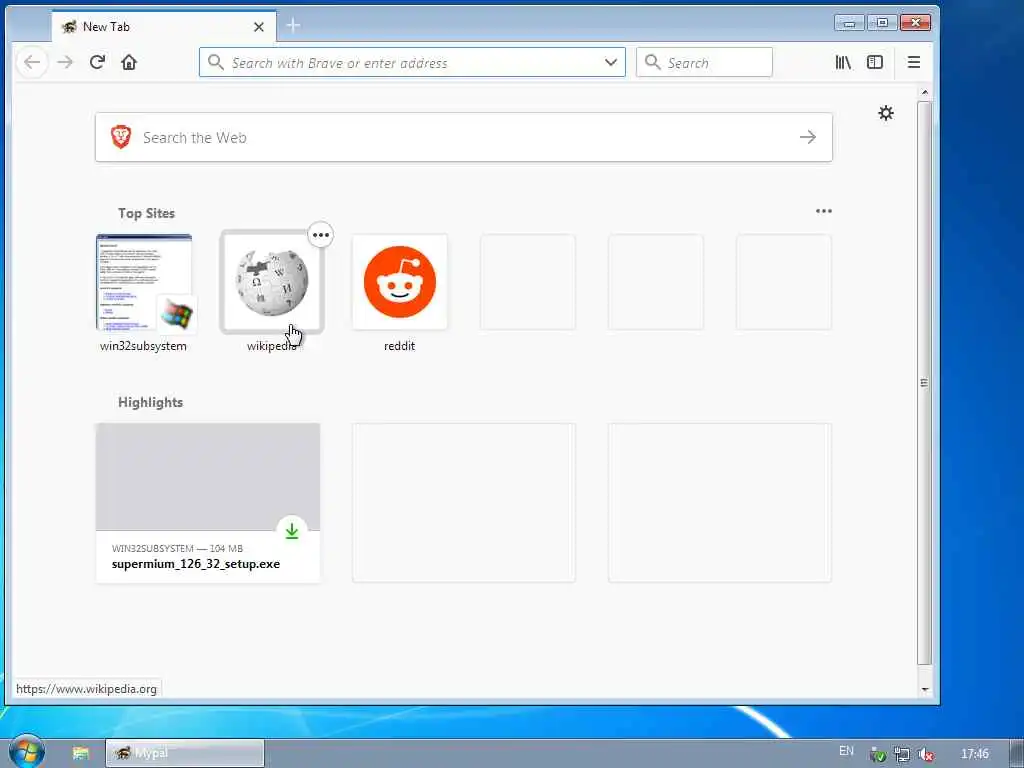The image size is (1024, 768).
Task: Submit web search with arrow button
Action: pyautogui.click(x=808, y=137)
